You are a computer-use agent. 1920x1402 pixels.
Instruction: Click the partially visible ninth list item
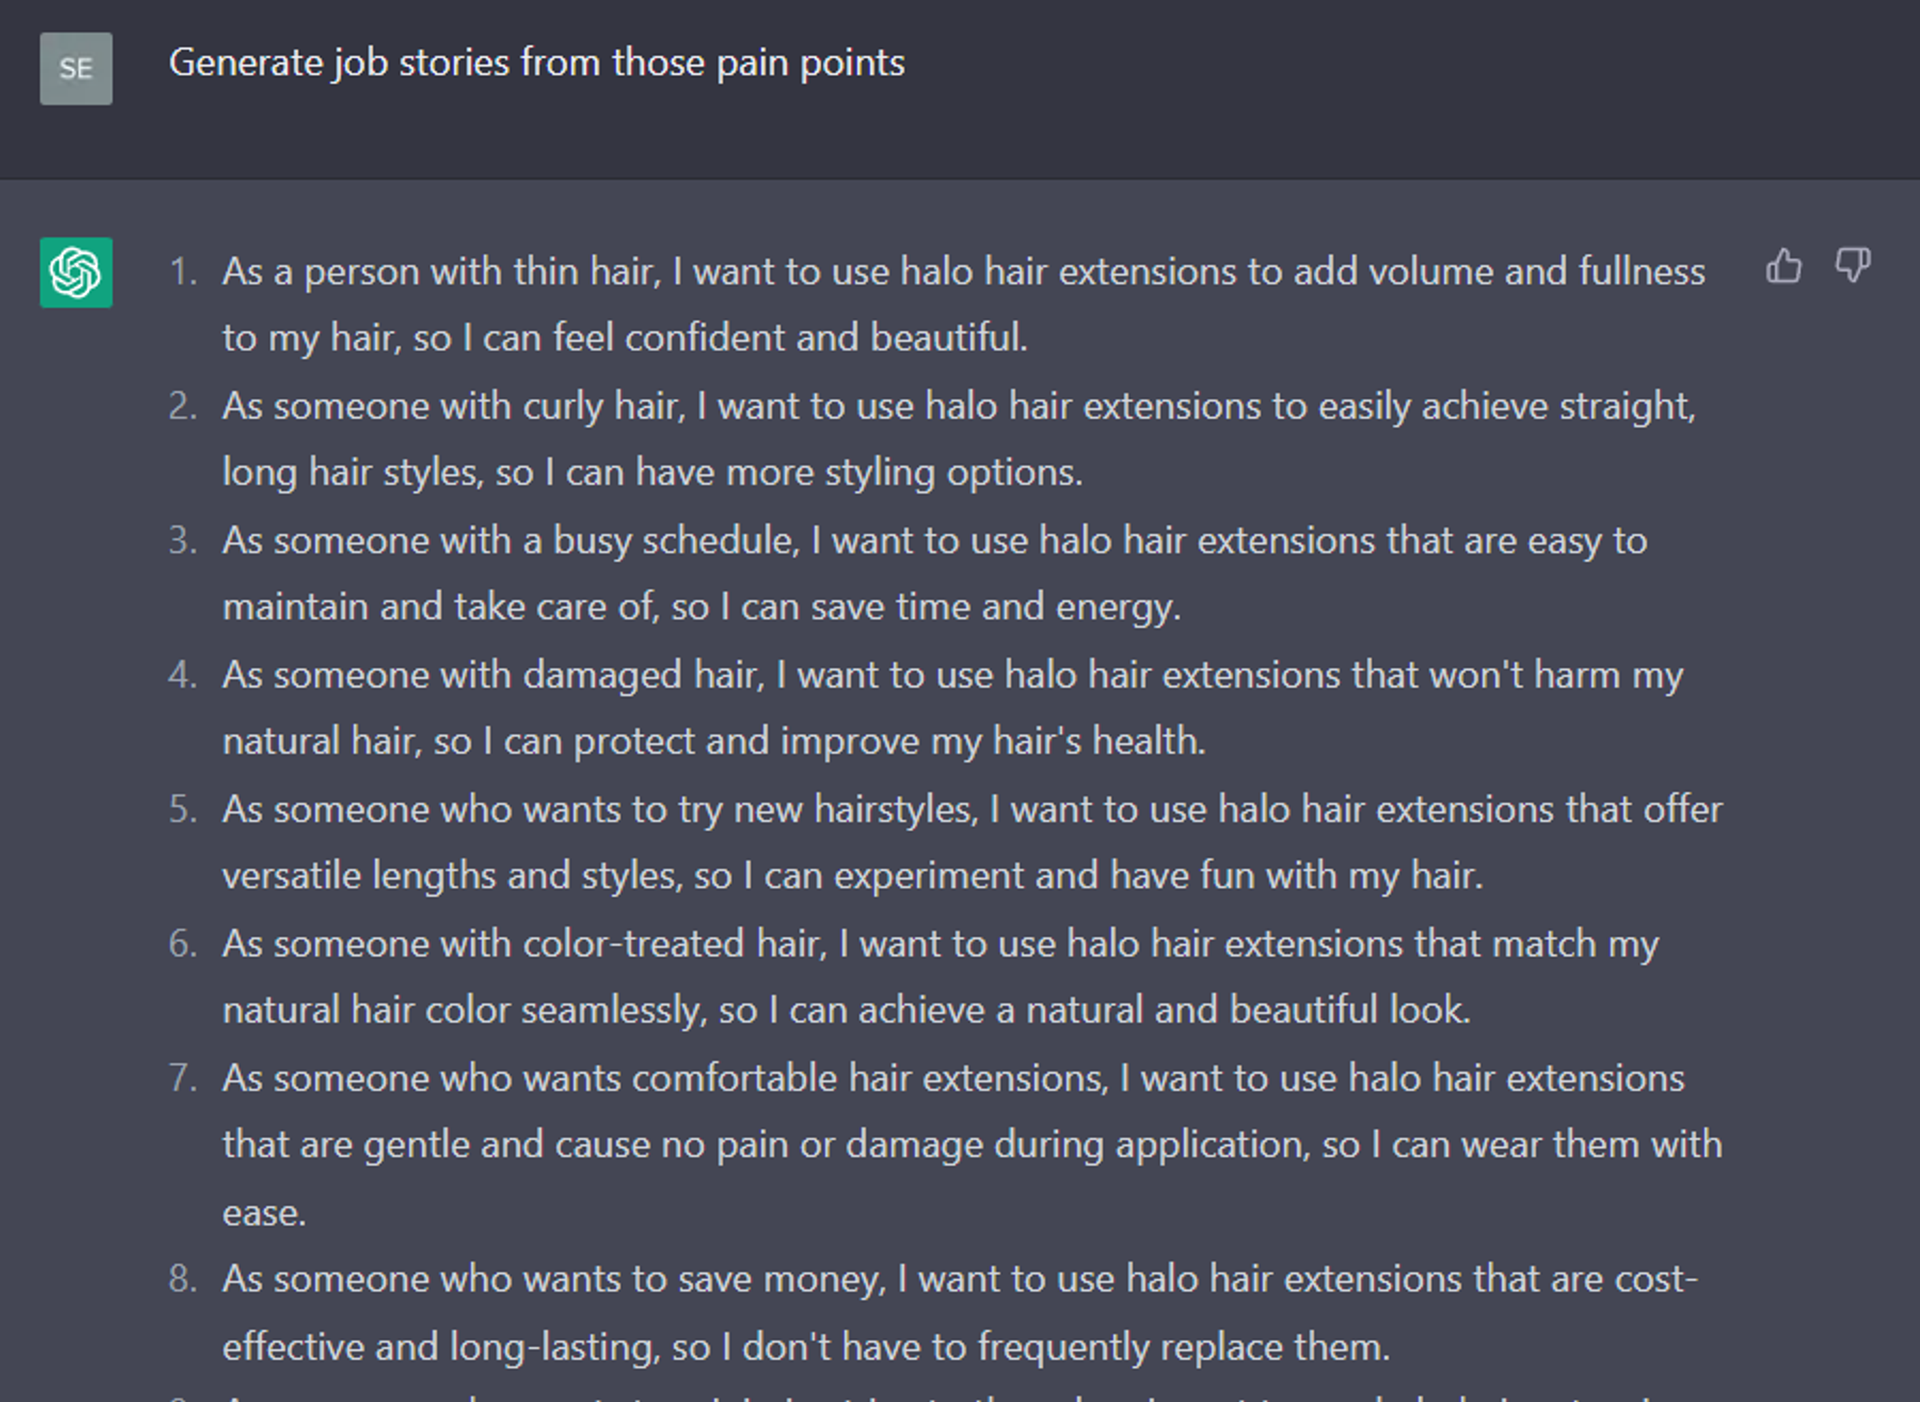click(x=940, y=1395)
